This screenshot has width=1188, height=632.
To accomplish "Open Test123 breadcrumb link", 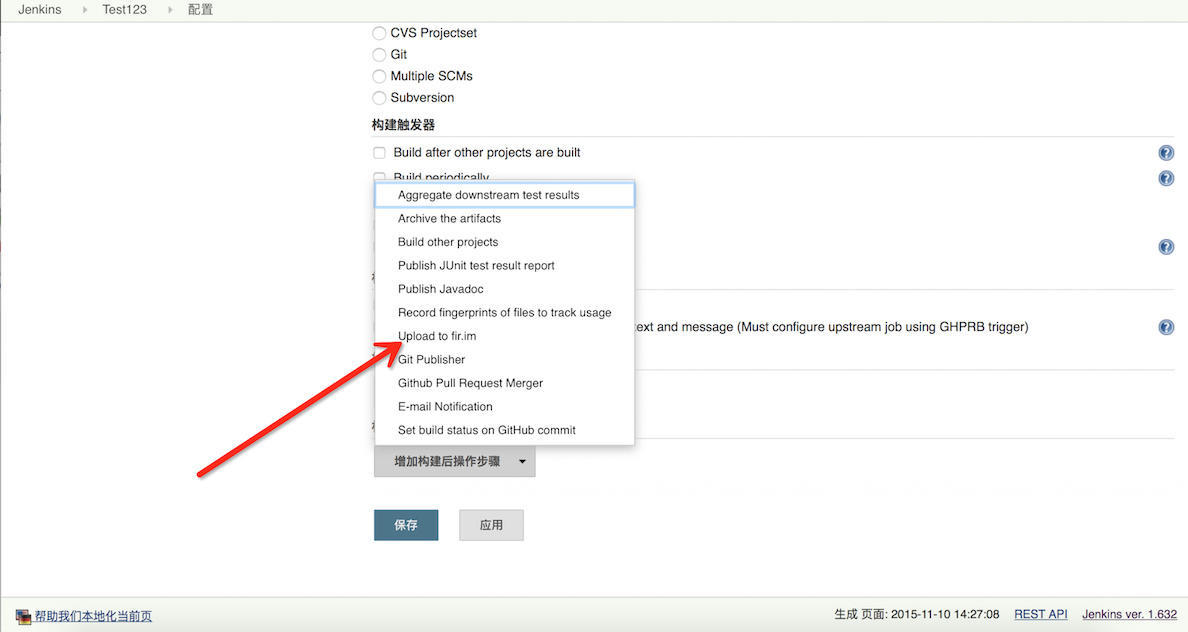I will point(124,10).
